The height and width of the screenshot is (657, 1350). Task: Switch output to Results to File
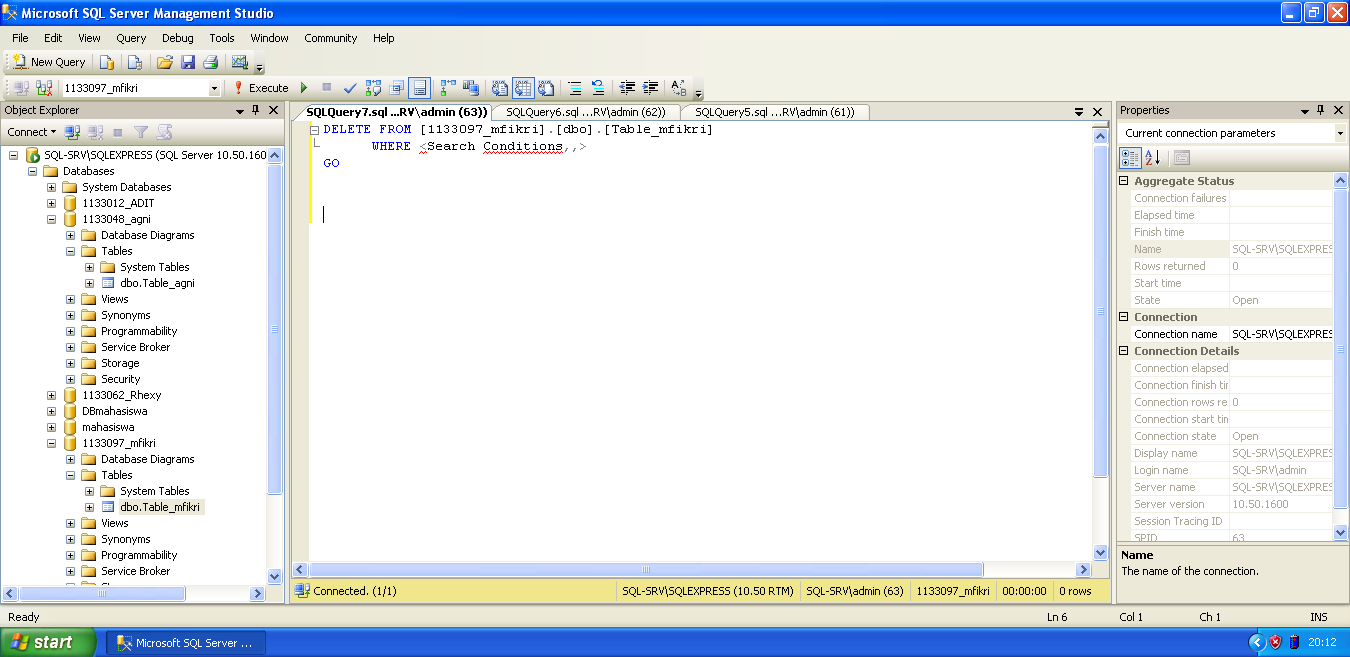(x=546, y=88)
